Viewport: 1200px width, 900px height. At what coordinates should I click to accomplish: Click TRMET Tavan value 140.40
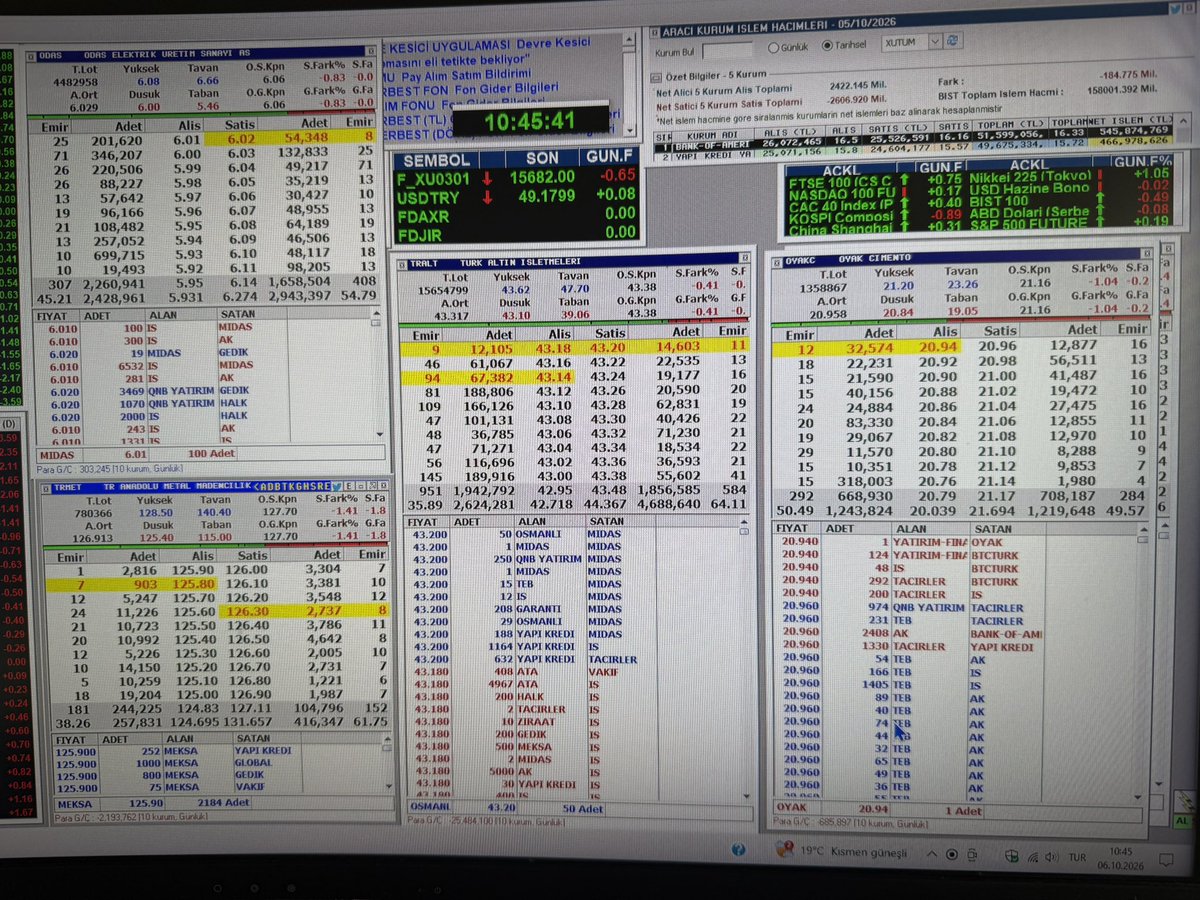(213, 511)
